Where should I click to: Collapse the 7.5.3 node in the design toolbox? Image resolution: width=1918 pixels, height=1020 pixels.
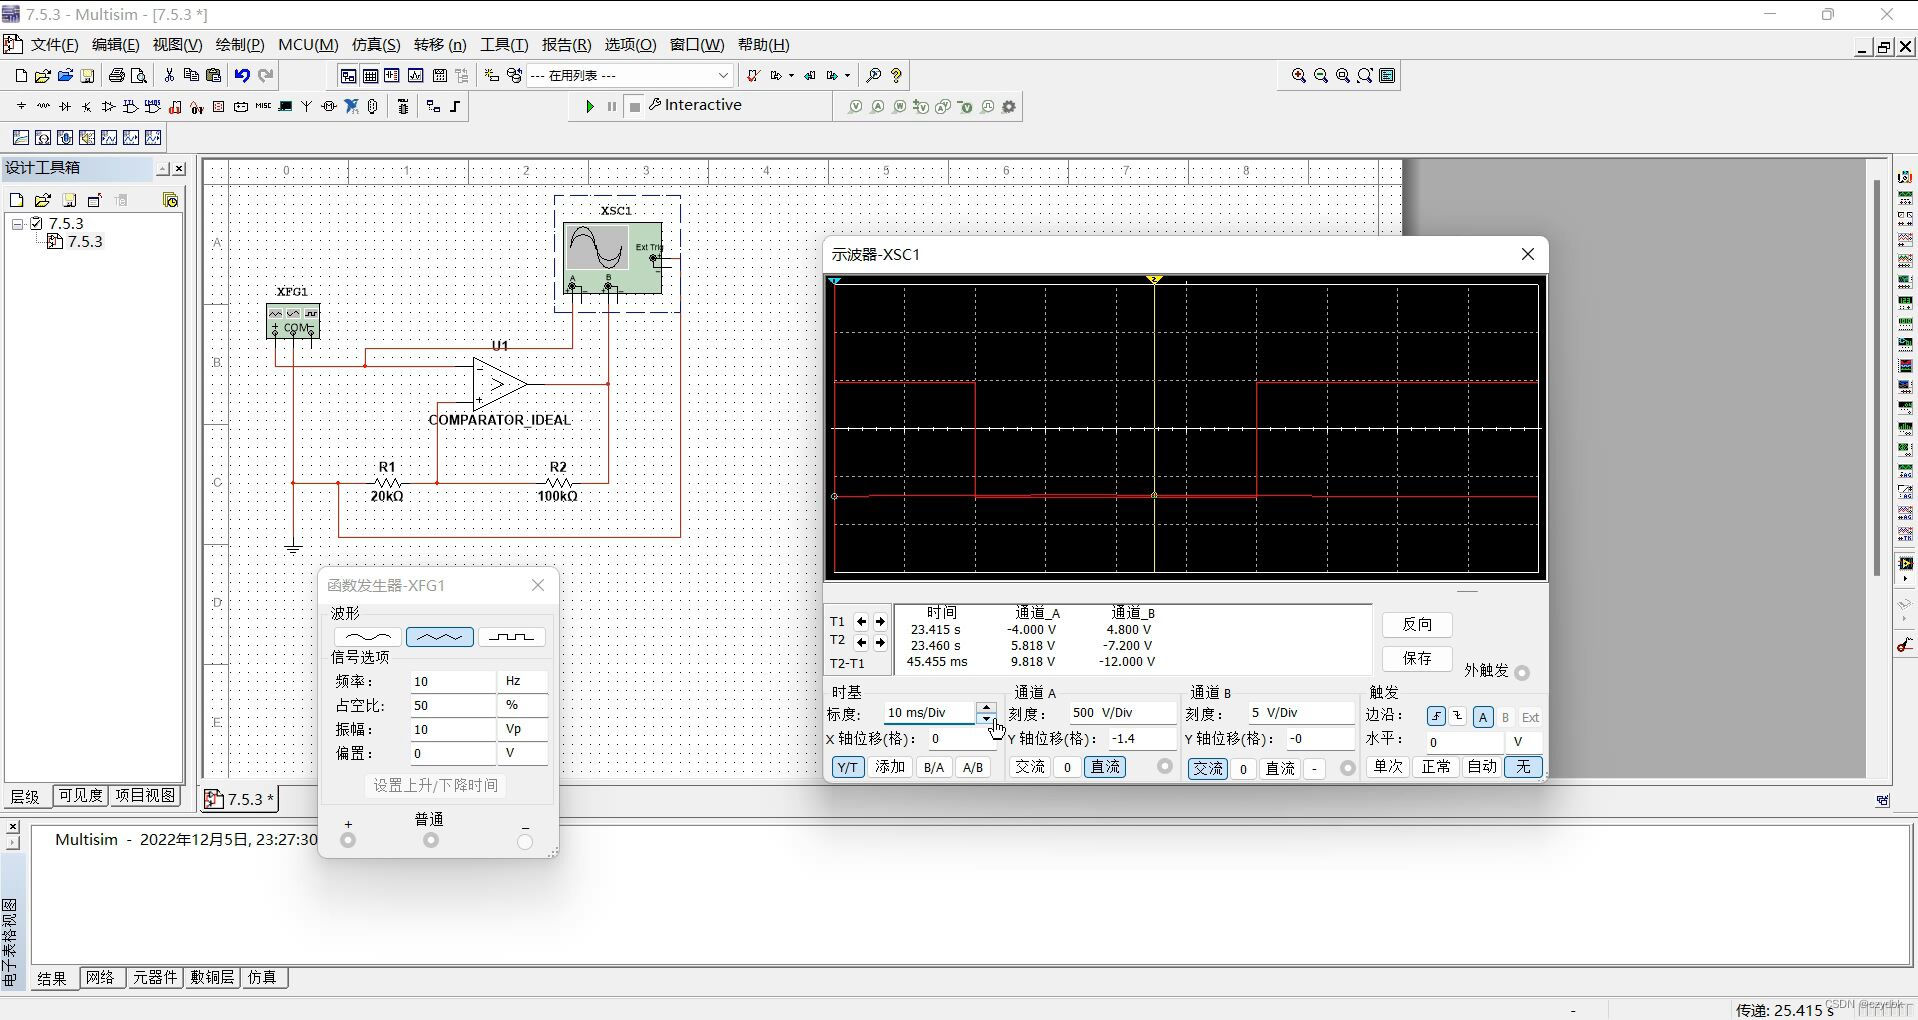[16, 223]
